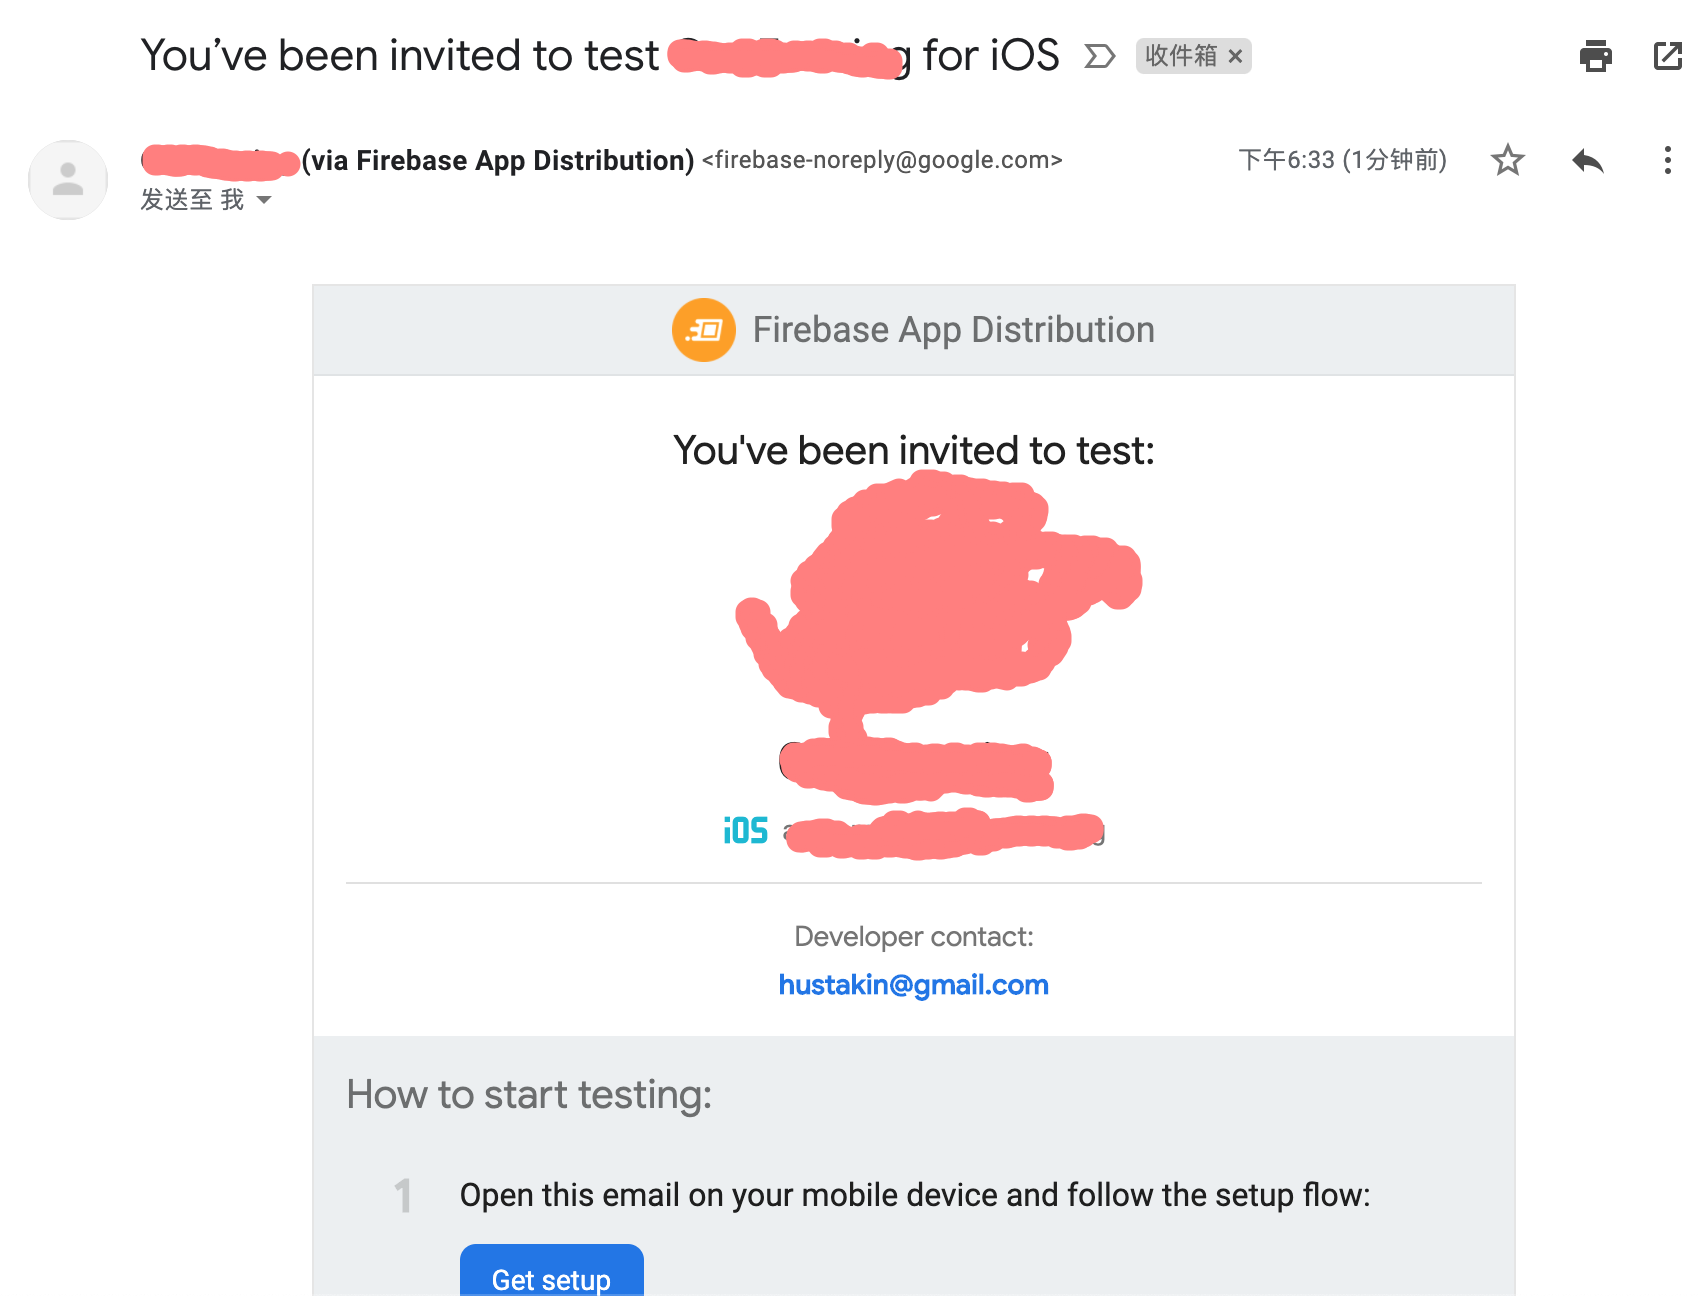Remove the 收件箱 label with its X
This screenshot has width=1698, height=1296.
[1235, 57]
